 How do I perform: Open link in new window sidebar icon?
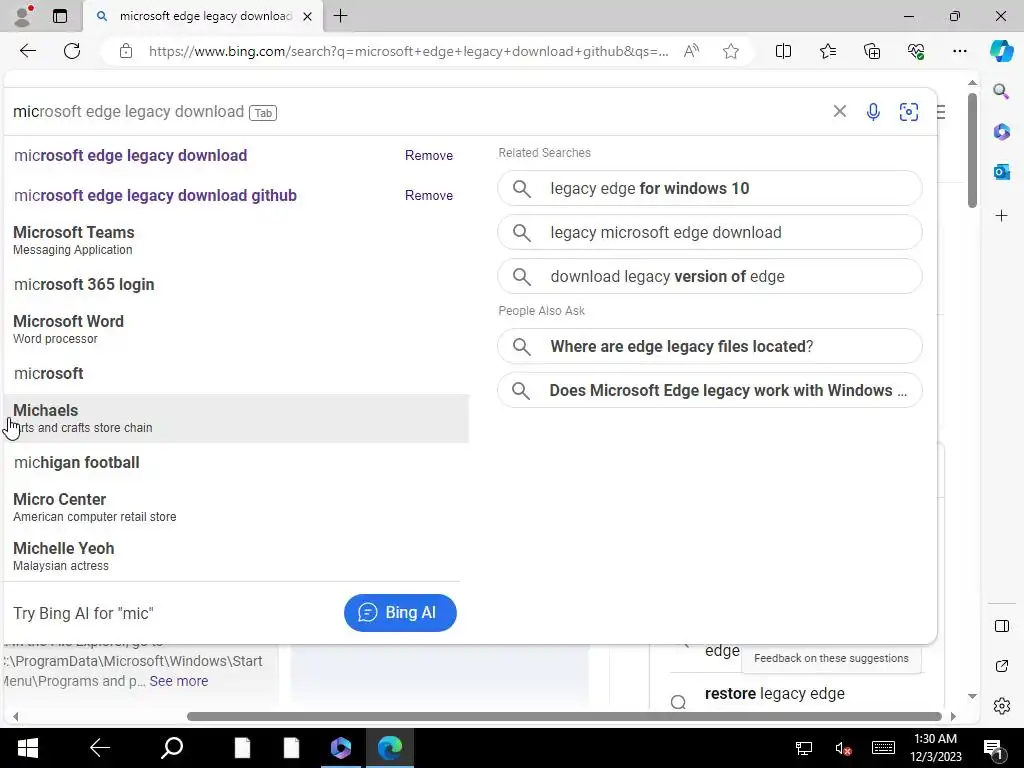tap(1001, 666)
